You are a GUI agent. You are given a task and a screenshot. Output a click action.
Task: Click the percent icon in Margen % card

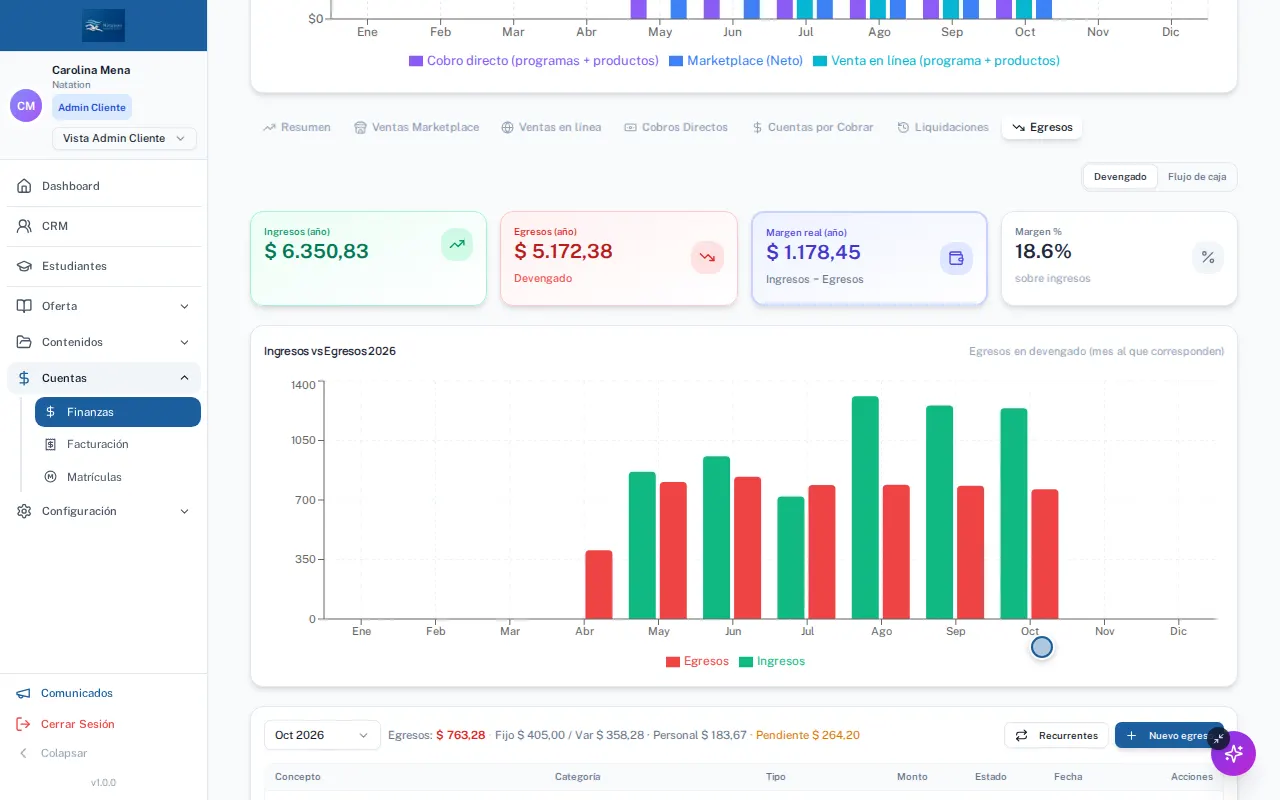point(1208,257)
